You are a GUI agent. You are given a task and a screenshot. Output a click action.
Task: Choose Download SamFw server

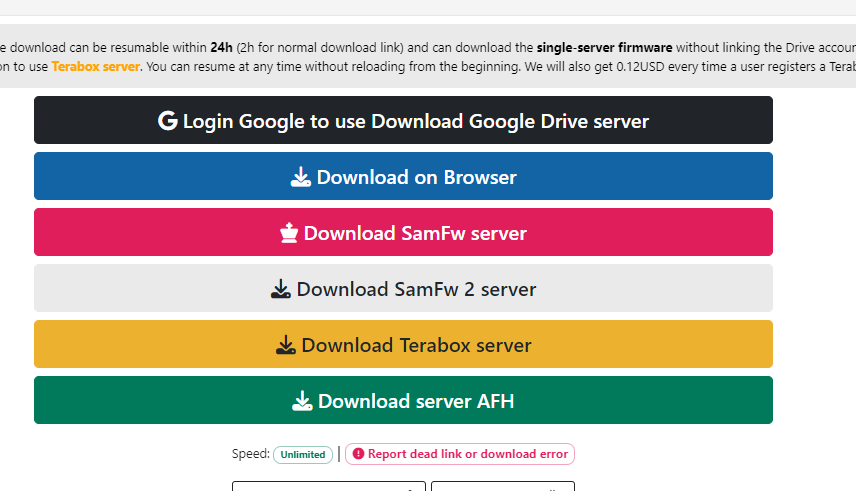coord(403,232)
